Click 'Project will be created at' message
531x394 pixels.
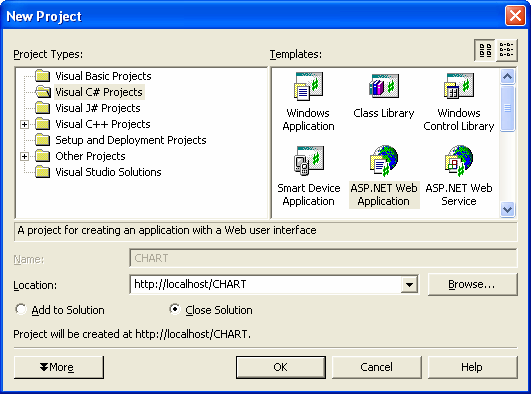[132, 334]
